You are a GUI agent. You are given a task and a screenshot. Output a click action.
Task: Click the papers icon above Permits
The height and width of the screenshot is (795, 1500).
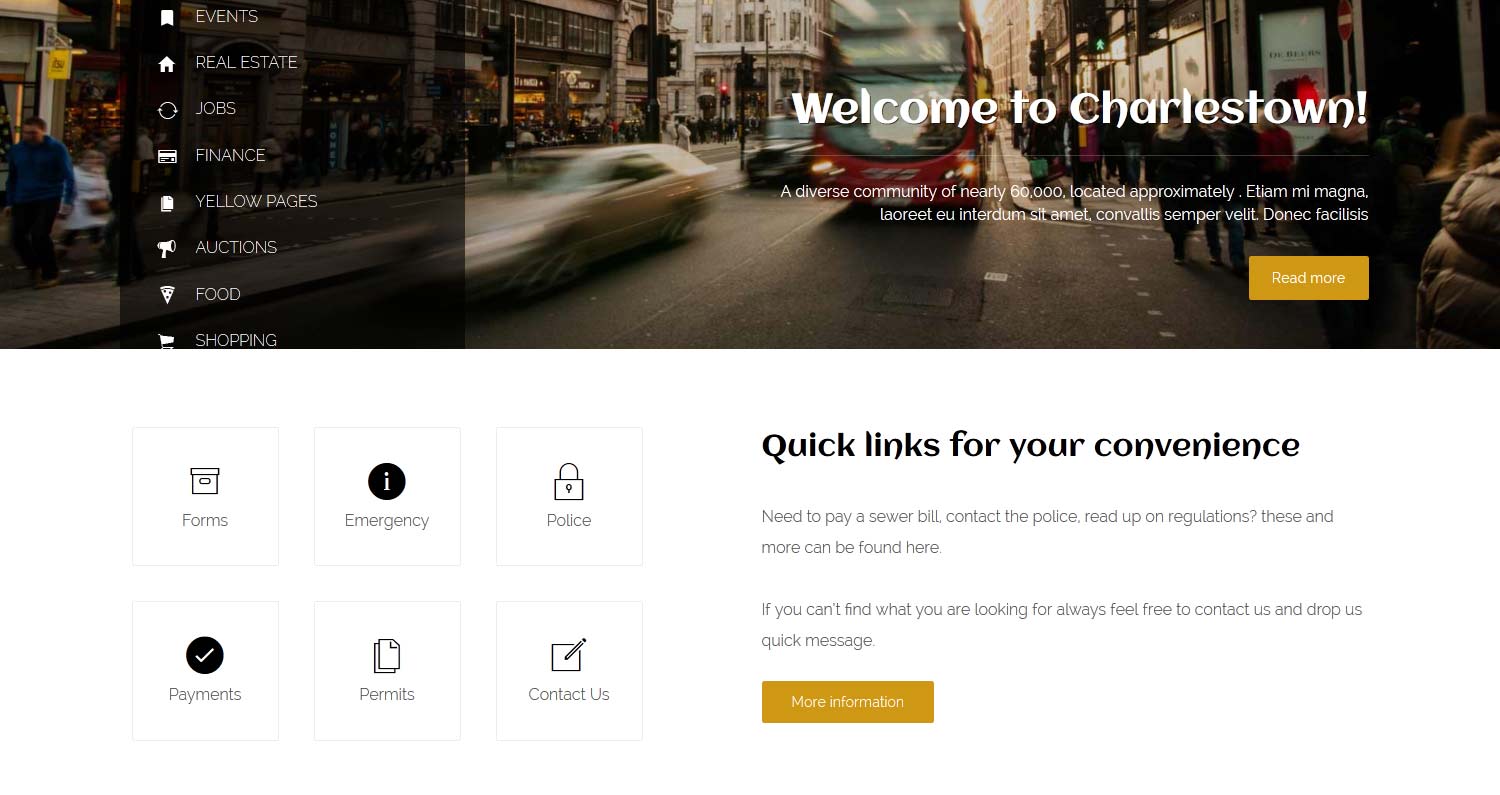click(387, 656)
